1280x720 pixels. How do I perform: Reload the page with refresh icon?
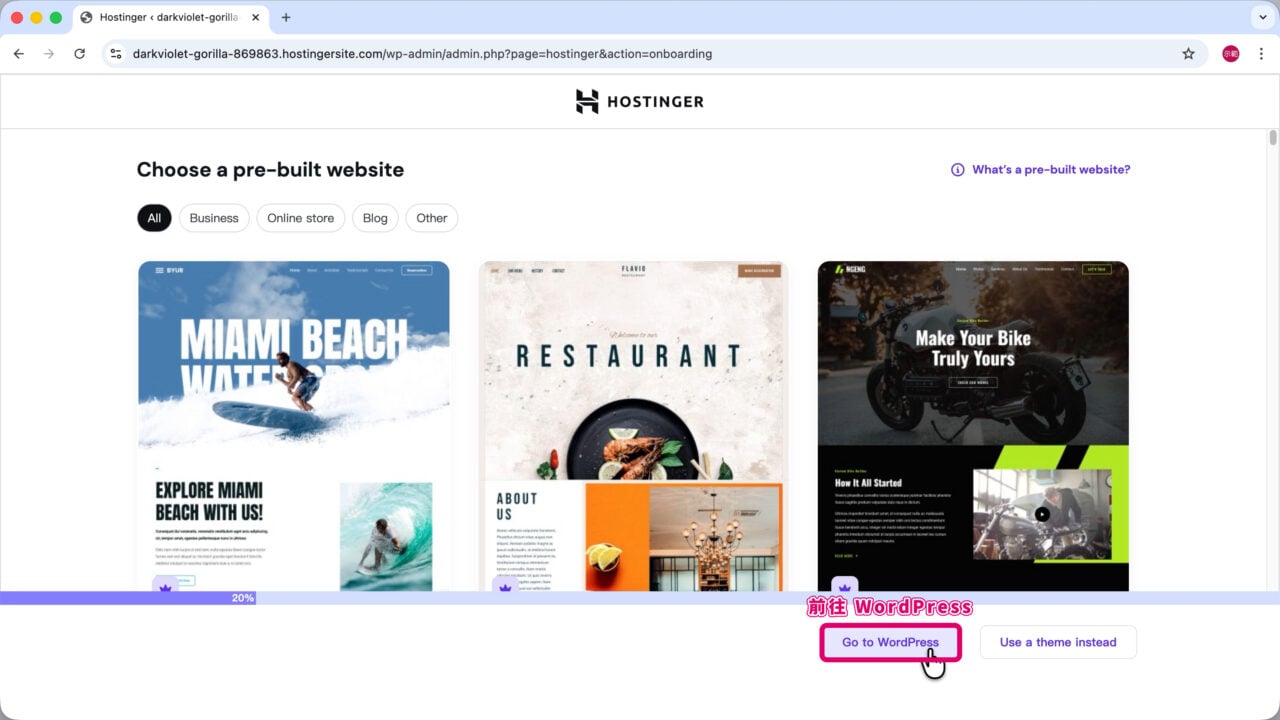click(80, 54)
